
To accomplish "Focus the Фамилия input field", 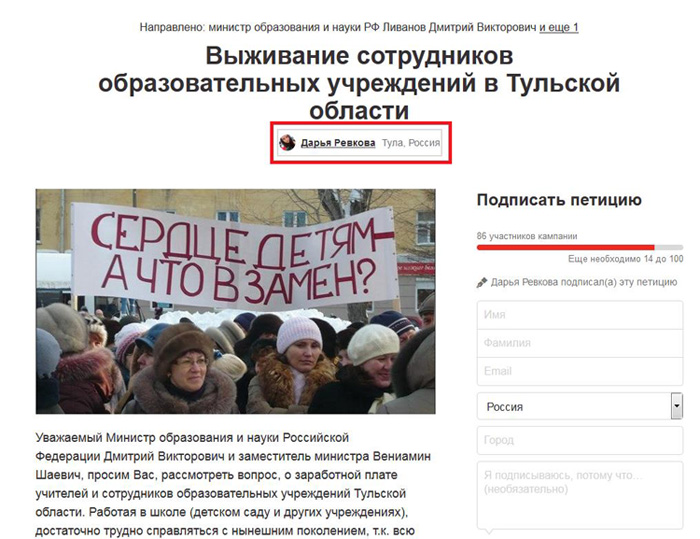I will tap(580, 343).
